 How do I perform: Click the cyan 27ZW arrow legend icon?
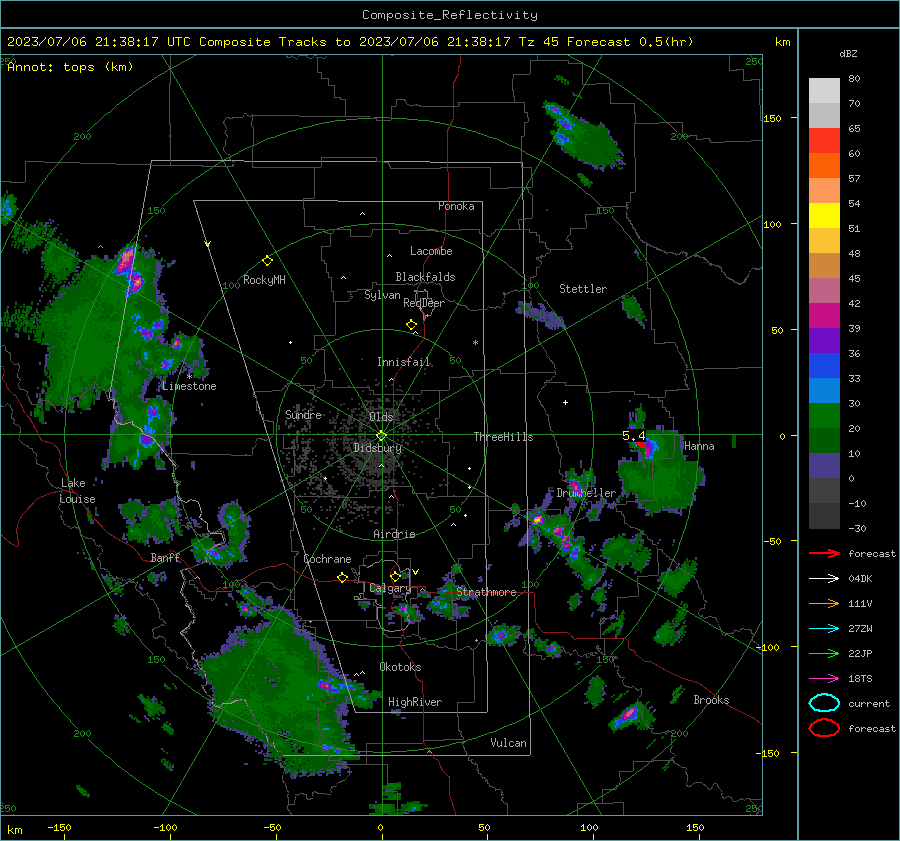[824, 629]
